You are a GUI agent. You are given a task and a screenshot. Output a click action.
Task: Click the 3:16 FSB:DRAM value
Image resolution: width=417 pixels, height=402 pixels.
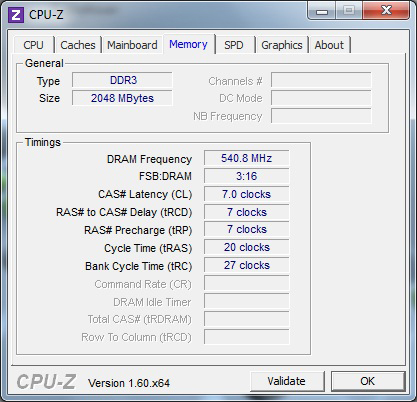247,176
